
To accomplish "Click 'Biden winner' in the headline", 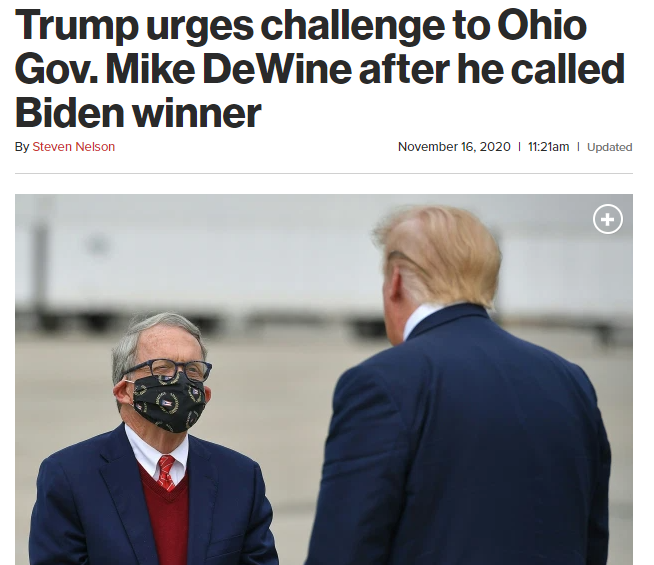I will 138,113.
